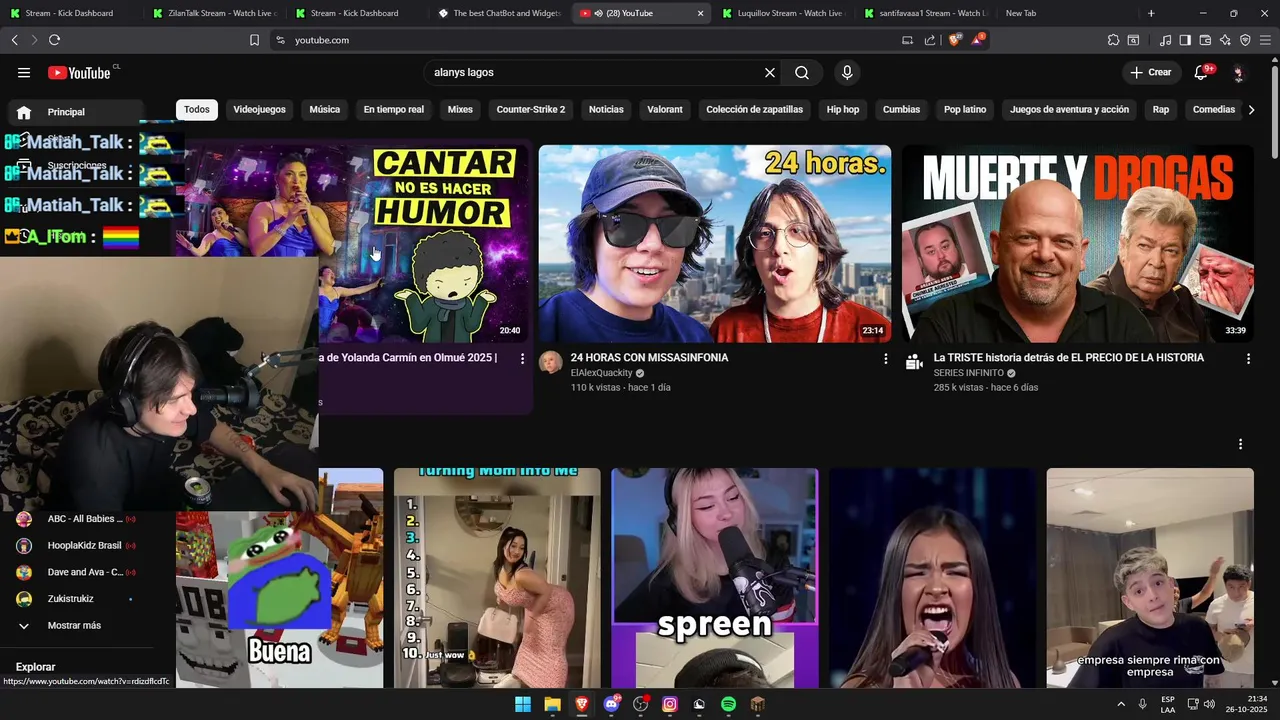Click the SERIES INFINITO channel avatar
Image resolution: width=1280 pixels, height=720 pixels.
coord(914,363)
